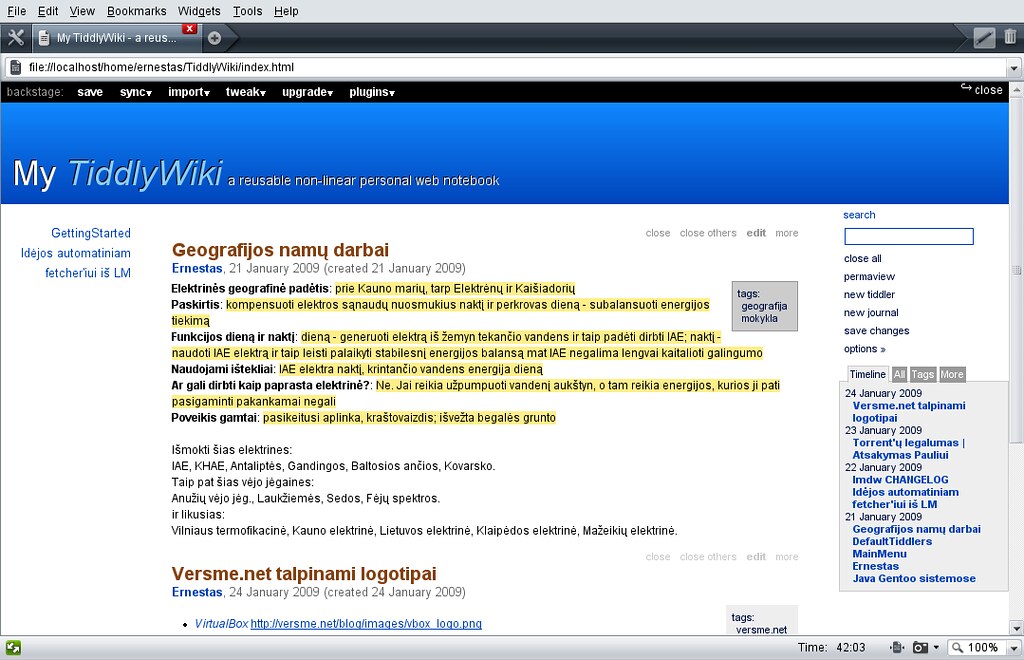The image size is (1024, 660).
Task: Open the Help menu
Action: pyautogui.click(x=286, y=11)
